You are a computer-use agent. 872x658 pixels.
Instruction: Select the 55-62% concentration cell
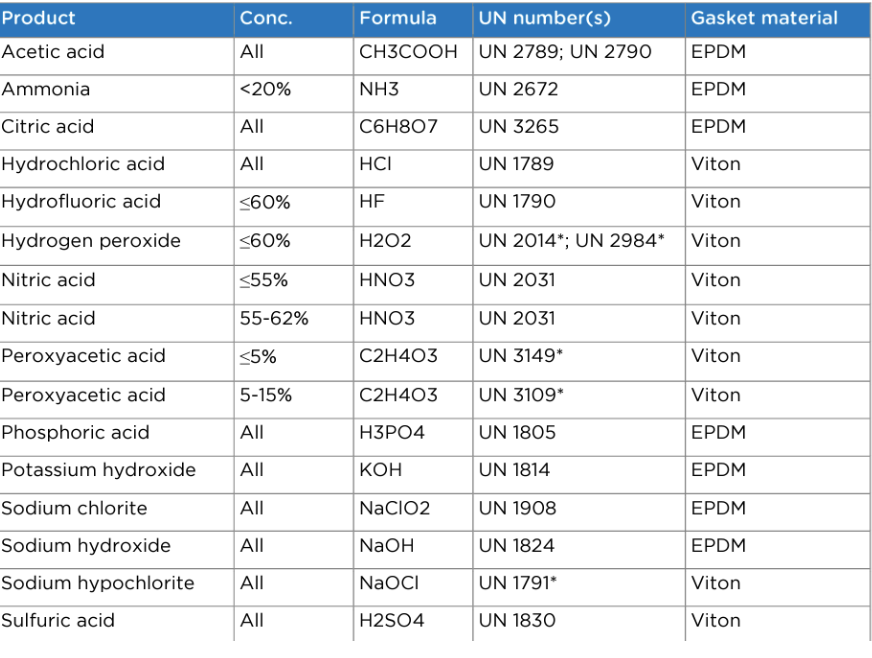294,323
